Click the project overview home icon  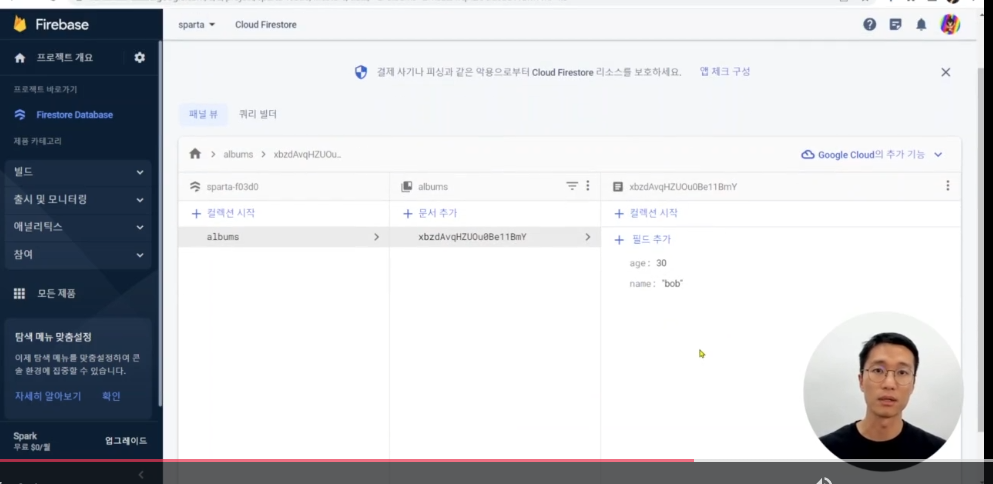tap(20, 58)
